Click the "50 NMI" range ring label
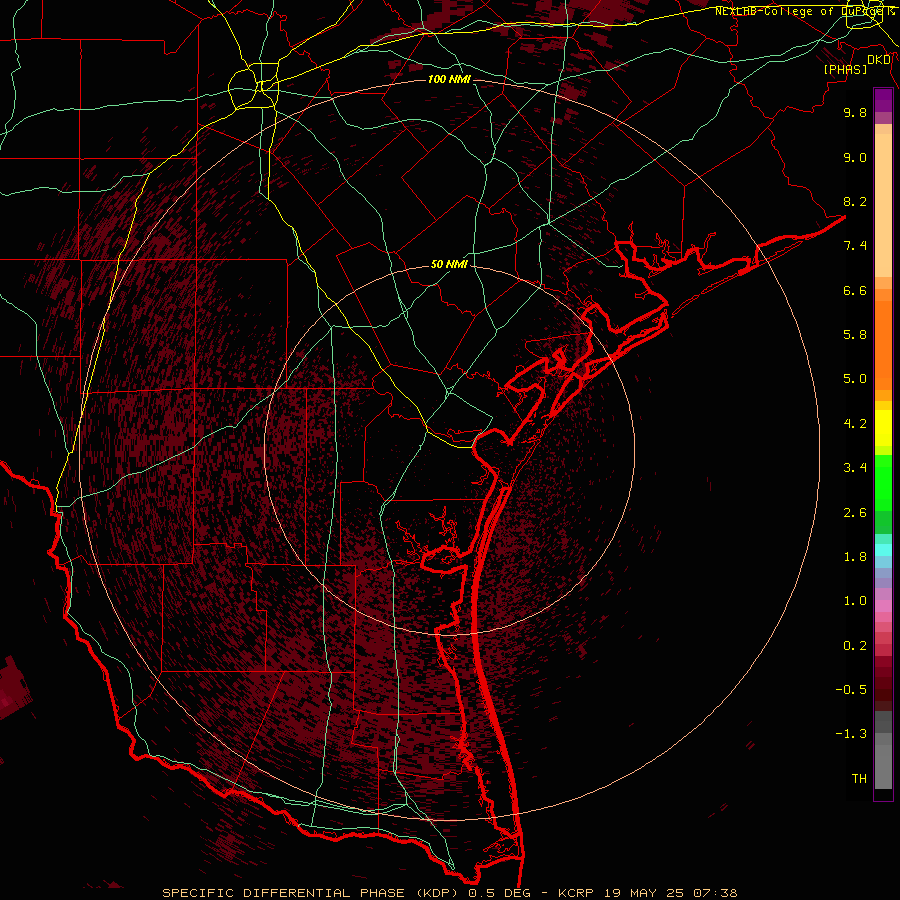 click(449, 265)
